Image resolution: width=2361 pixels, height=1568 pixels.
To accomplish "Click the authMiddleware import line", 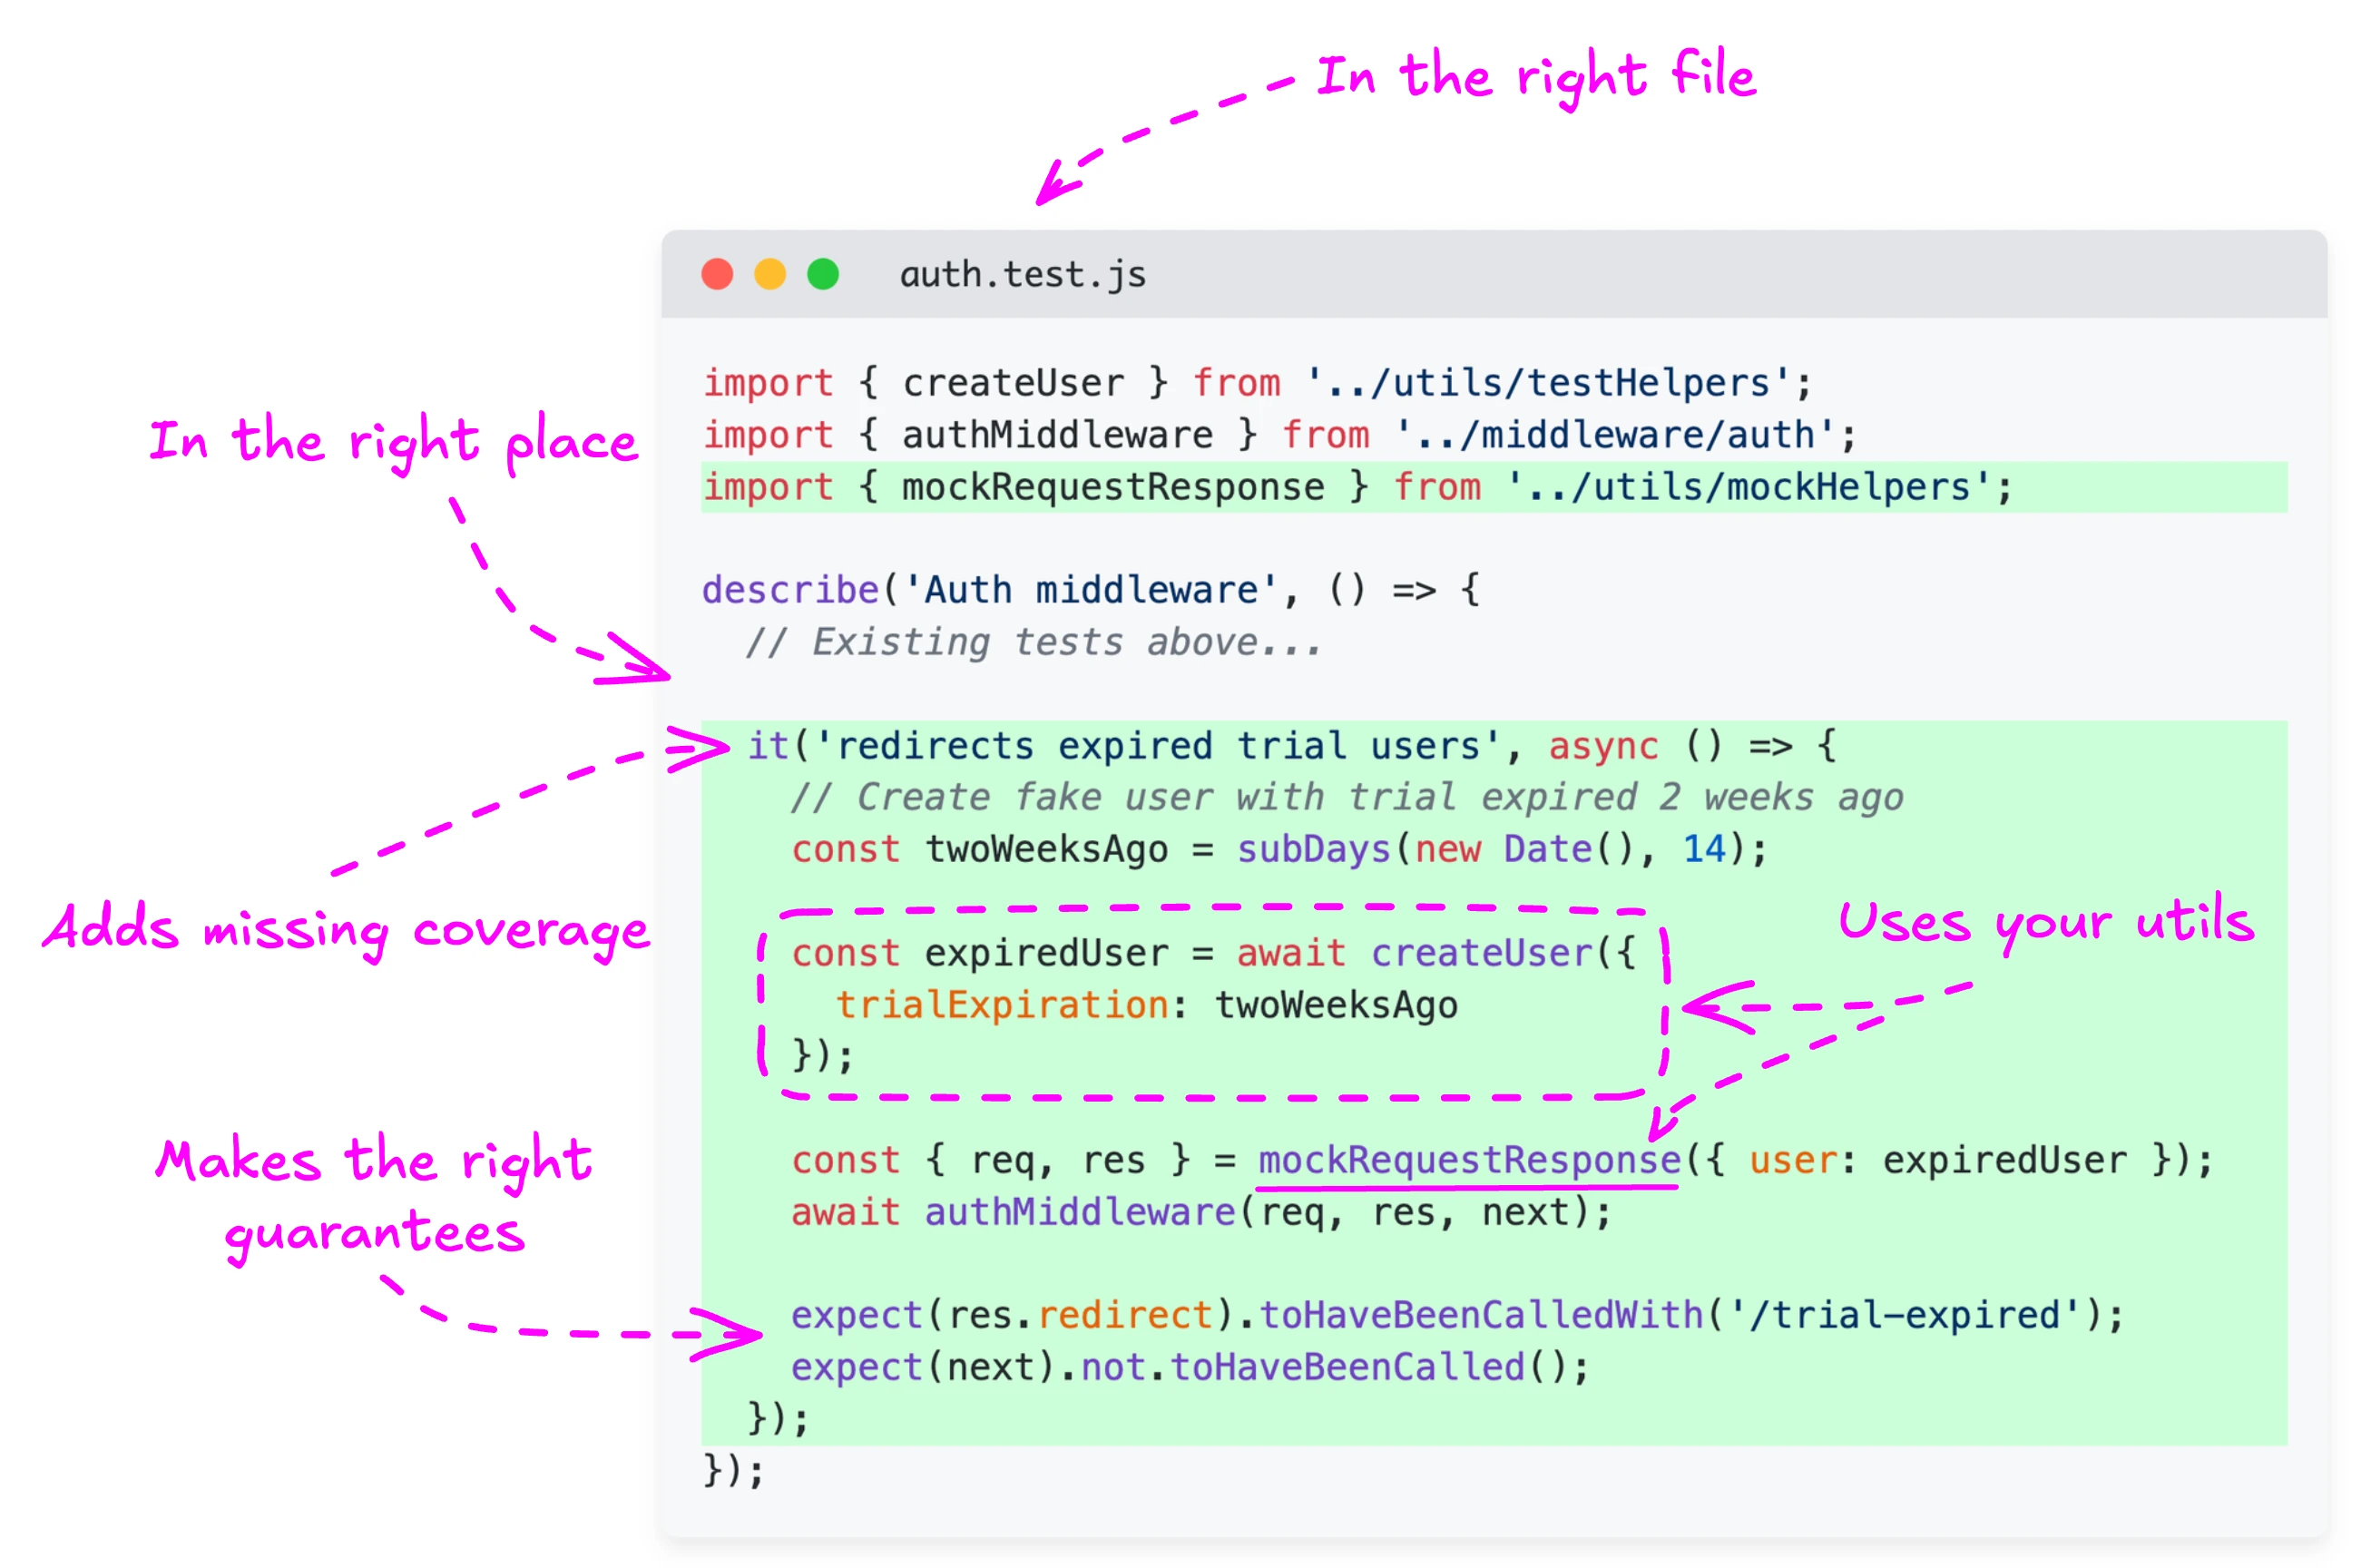I will point(1275,434).
